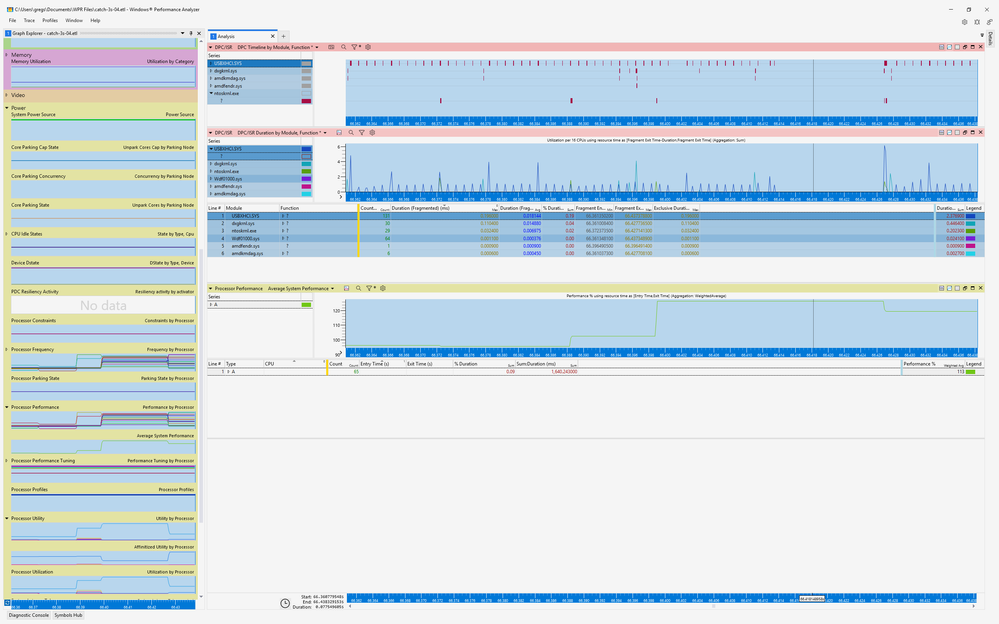The width and height of the screenshot is (999, 624).
Task: Open filter in Processor Performance panel
Action: pos(370,288)
